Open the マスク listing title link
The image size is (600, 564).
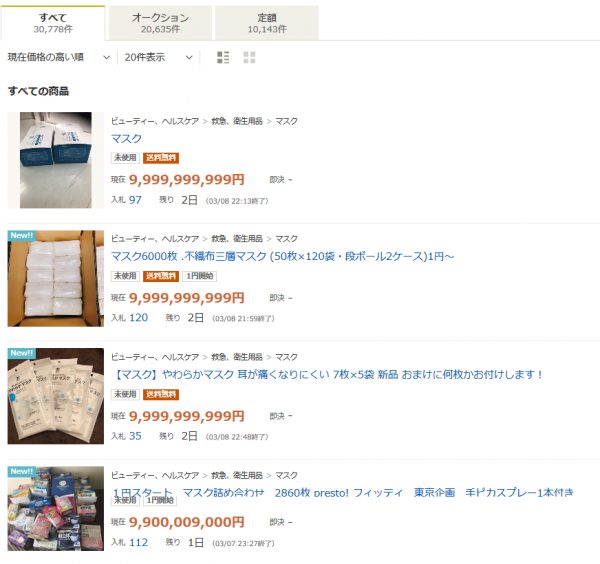point(126,139)
